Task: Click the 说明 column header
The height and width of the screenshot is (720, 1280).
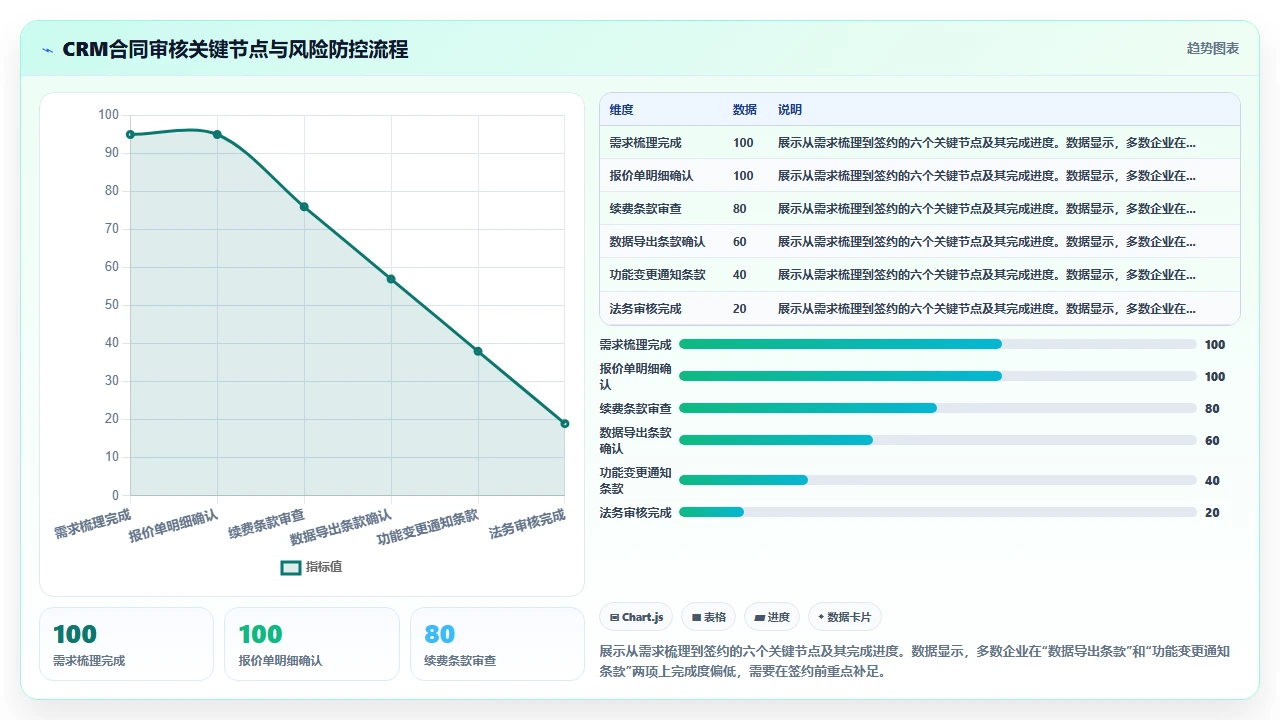Action: point(790,110)
